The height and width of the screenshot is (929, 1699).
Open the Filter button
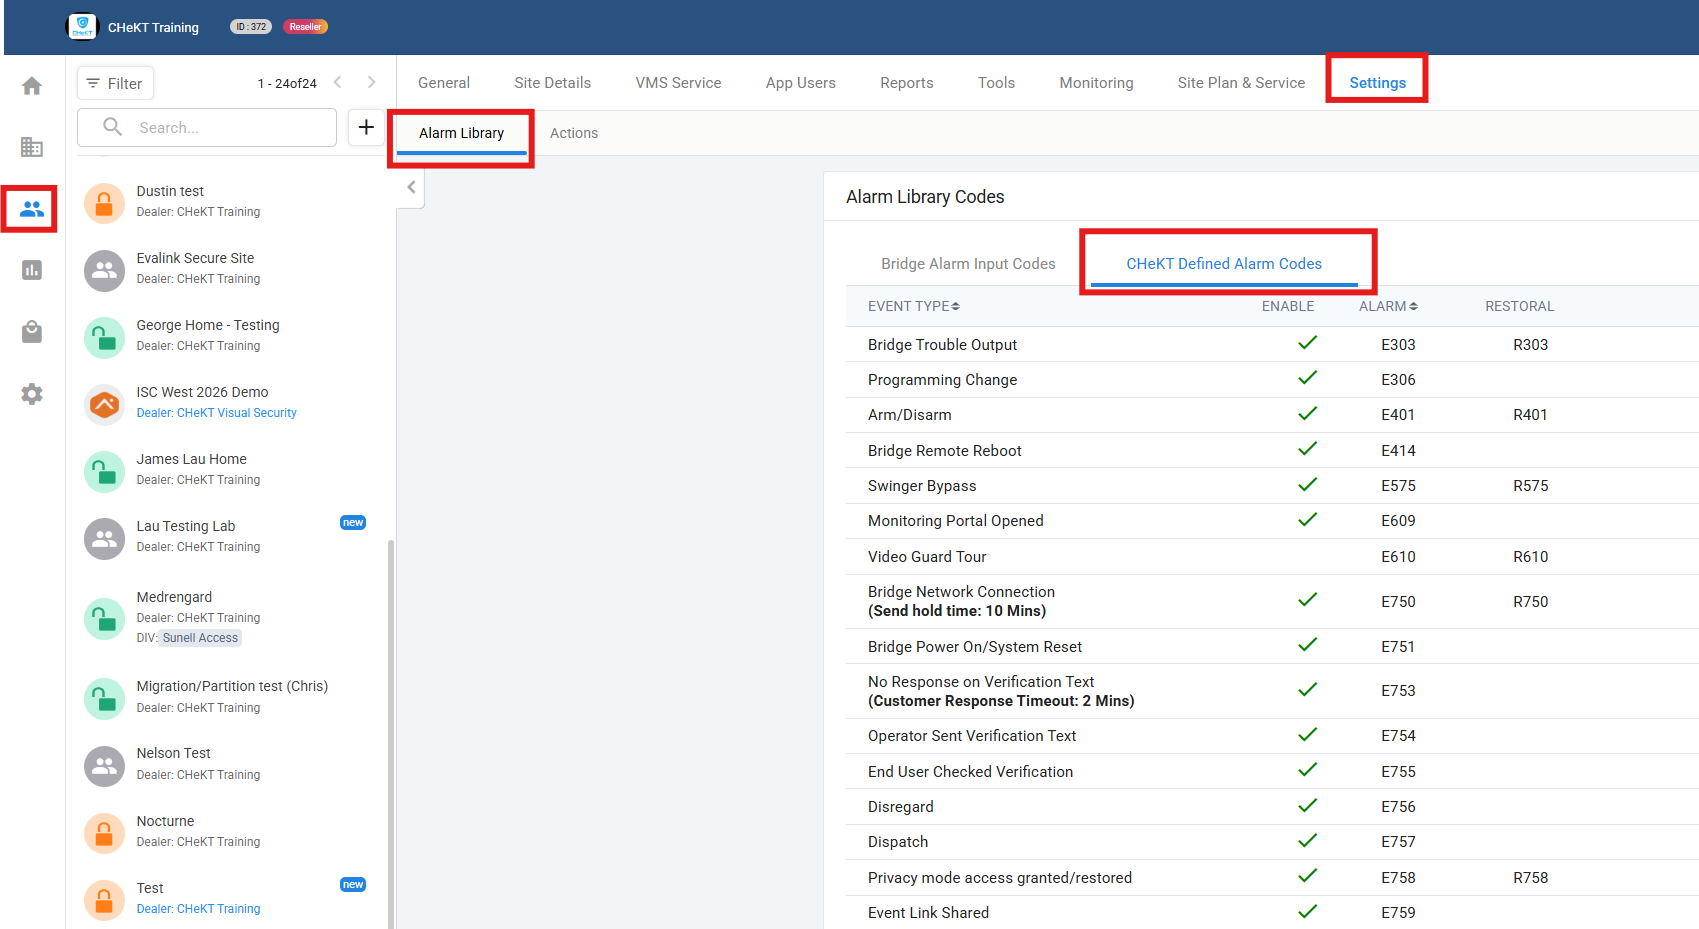point(115,83)
